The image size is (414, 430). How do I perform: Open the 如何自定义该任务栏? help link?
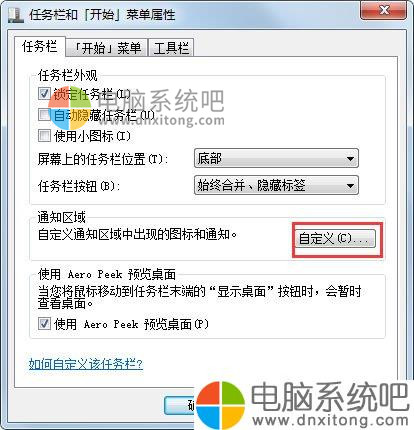[86, 364]
